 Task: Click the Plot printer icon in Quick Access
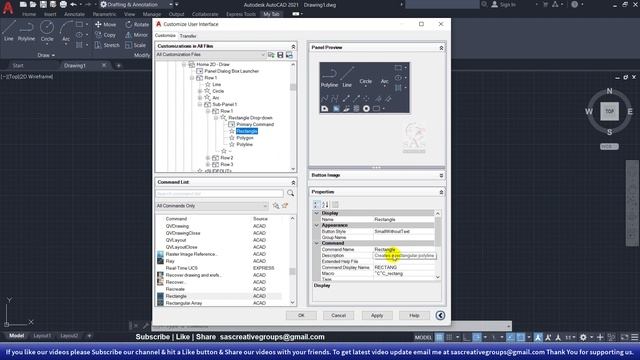pyautogui.click(x=63, y=4)
